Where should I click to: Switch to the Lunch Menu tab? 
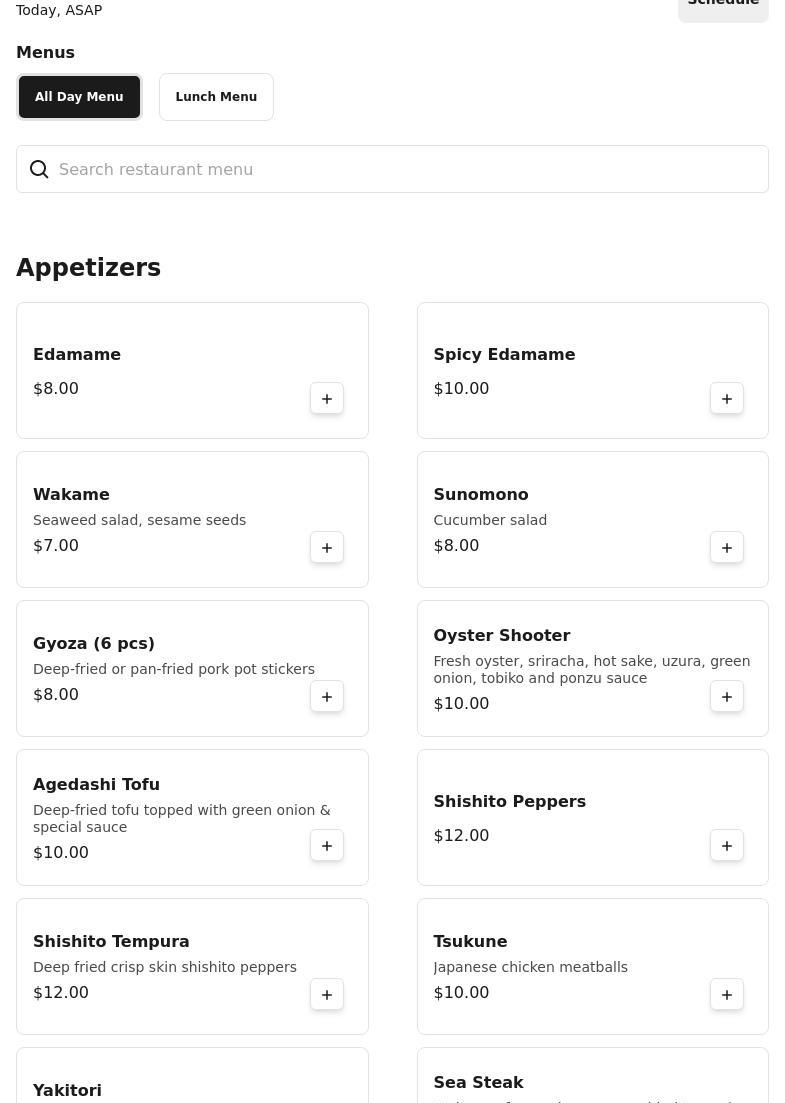click(216, 97)
